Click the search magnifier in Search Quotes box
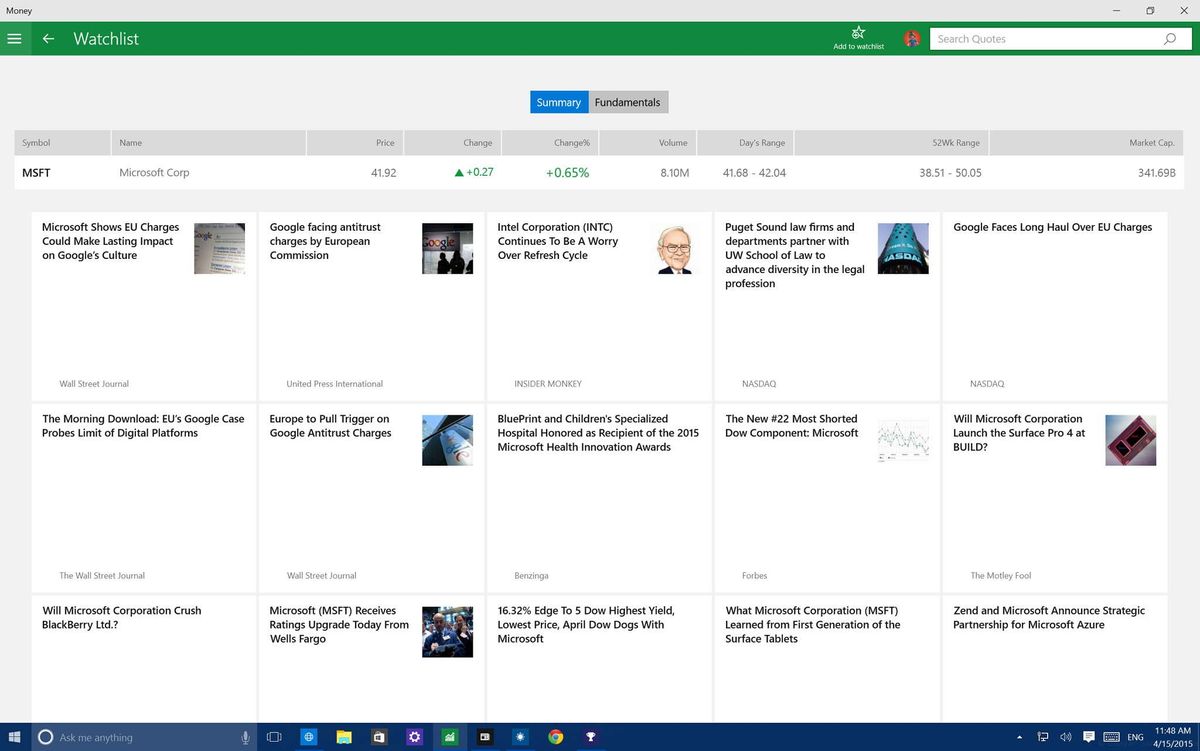Viewport: 1200px width, 751px height. (1168, 38)
